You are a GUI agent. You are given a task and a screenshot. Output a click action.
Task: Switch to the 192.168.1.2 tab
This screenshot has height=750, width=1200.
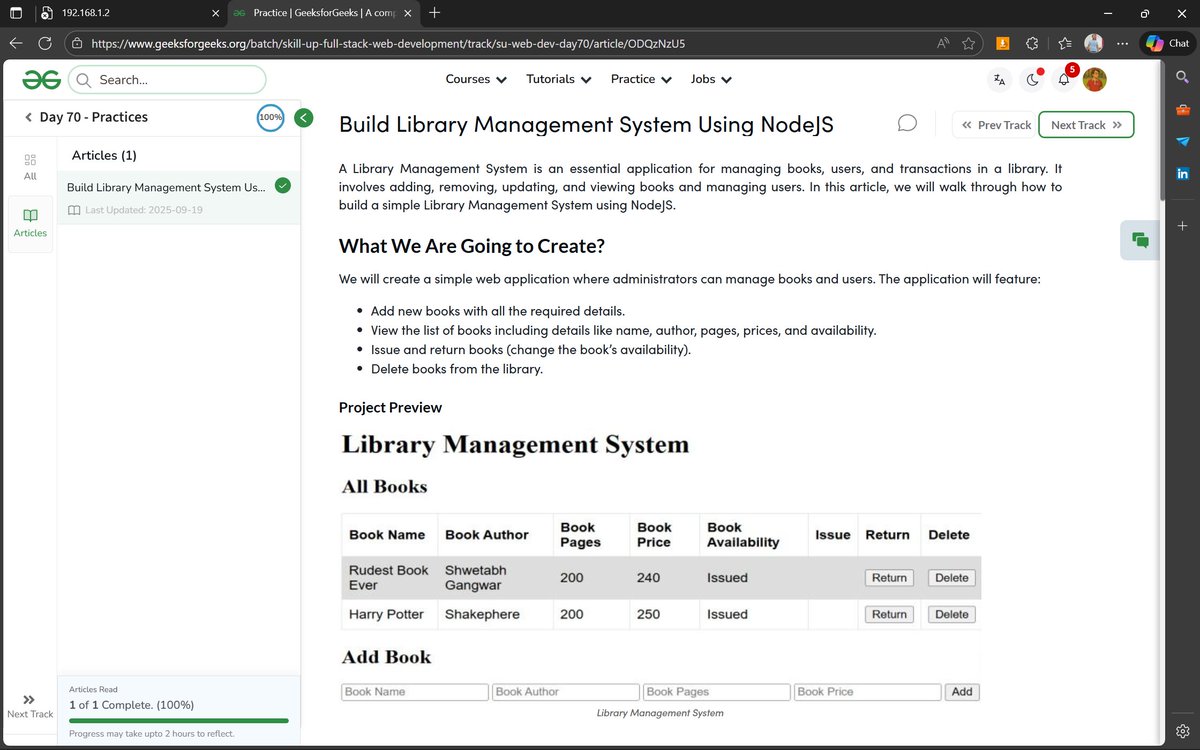(x=110, y=15)
